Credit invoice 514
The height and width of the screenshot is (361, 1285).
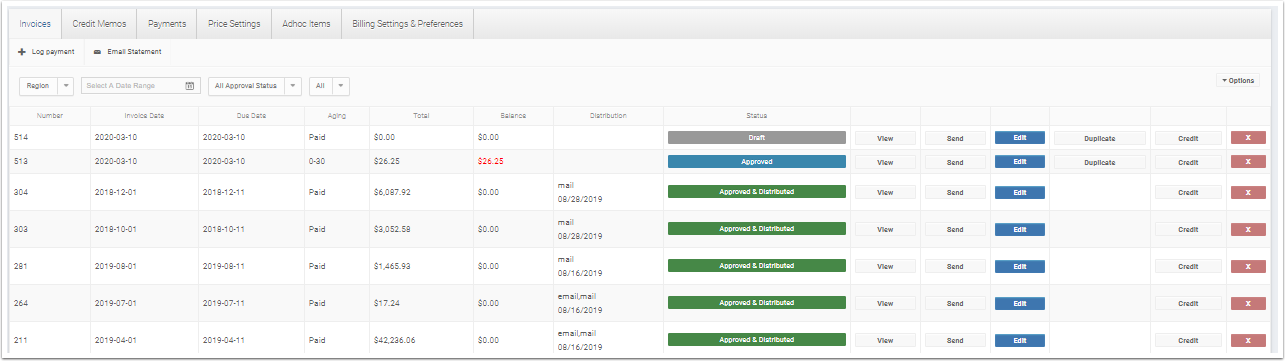[x=1188, y=138]
